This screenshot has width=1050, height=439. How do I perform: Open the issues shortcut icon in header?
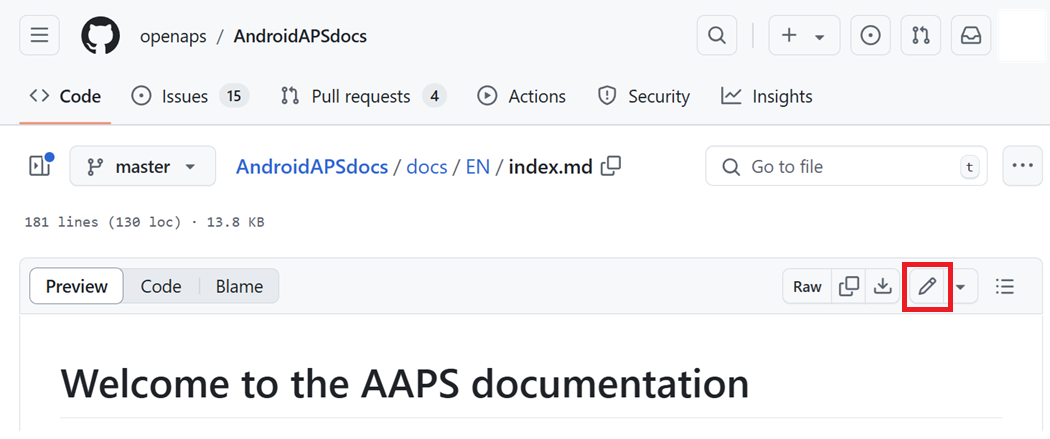pyautogui.click(x=870, y=35)
